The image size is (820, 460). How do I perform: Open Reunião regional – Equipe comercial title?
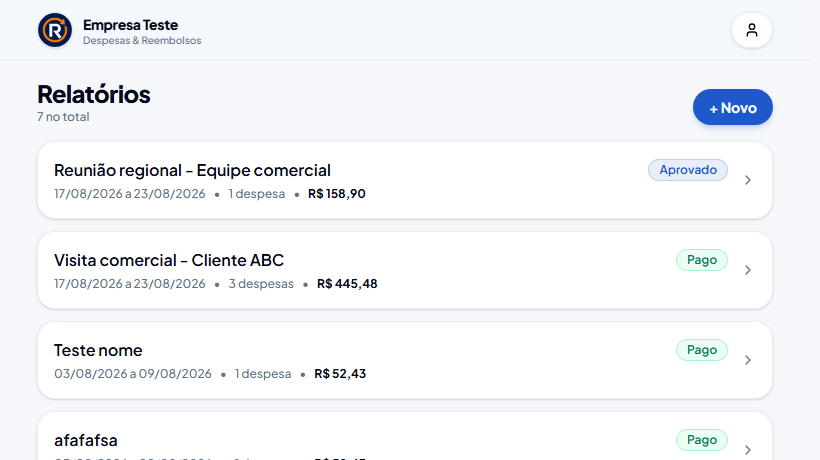(192, 170)
